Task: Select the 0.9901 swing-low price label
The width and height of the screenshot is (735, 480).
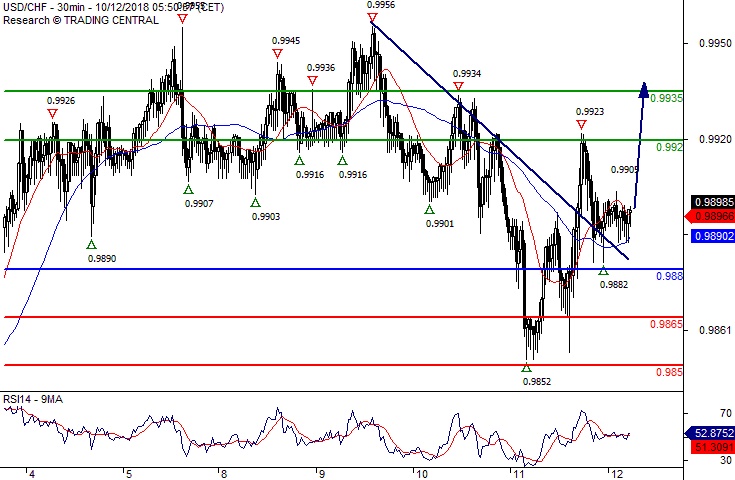Action: (x=440, y=224)
